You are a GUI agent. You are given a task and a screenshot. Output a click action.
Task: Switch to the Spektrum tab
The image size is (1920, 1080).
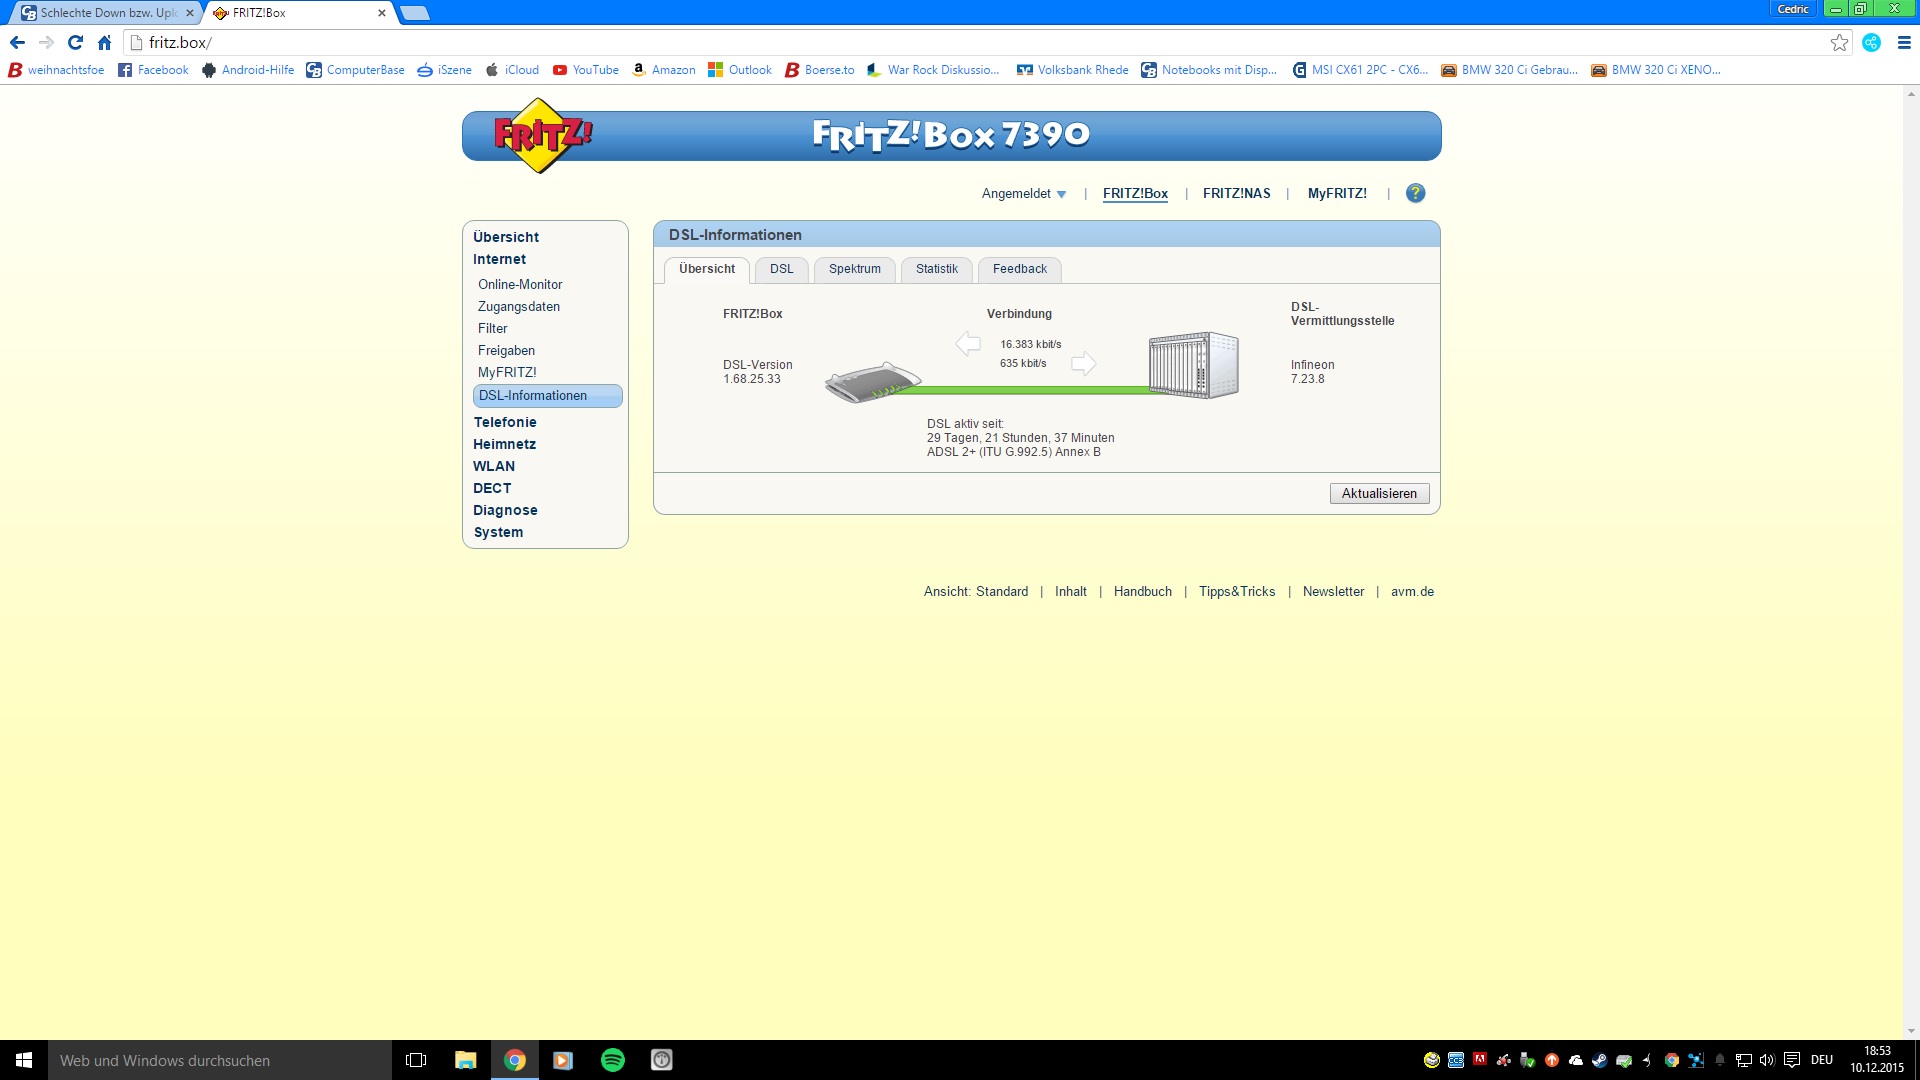click(854, 269)
